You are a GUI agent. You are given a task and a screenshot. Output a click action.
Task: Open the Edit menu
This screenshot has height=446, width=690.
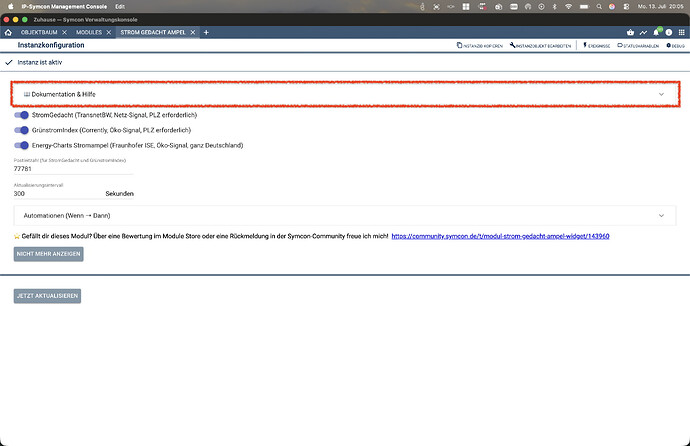click(120, 7)
